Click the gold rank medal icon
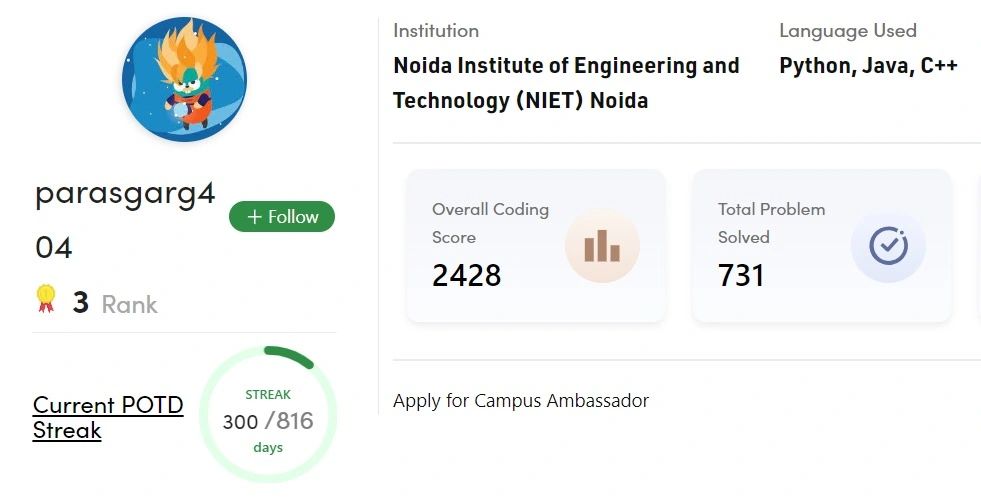The image size is (981, 497). 46,299
